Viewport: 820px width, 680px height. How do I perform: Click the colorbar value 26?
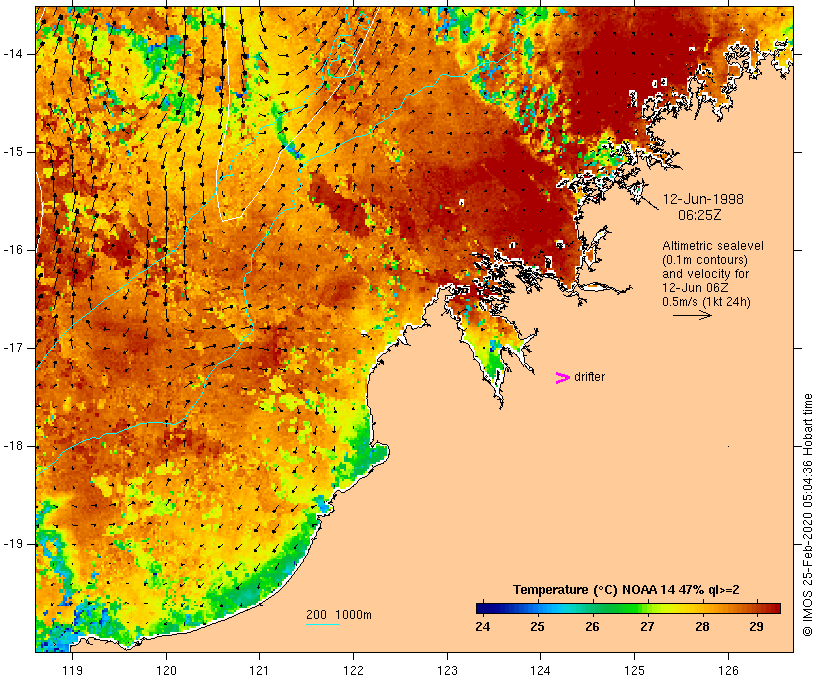click(x=592, y=627)
